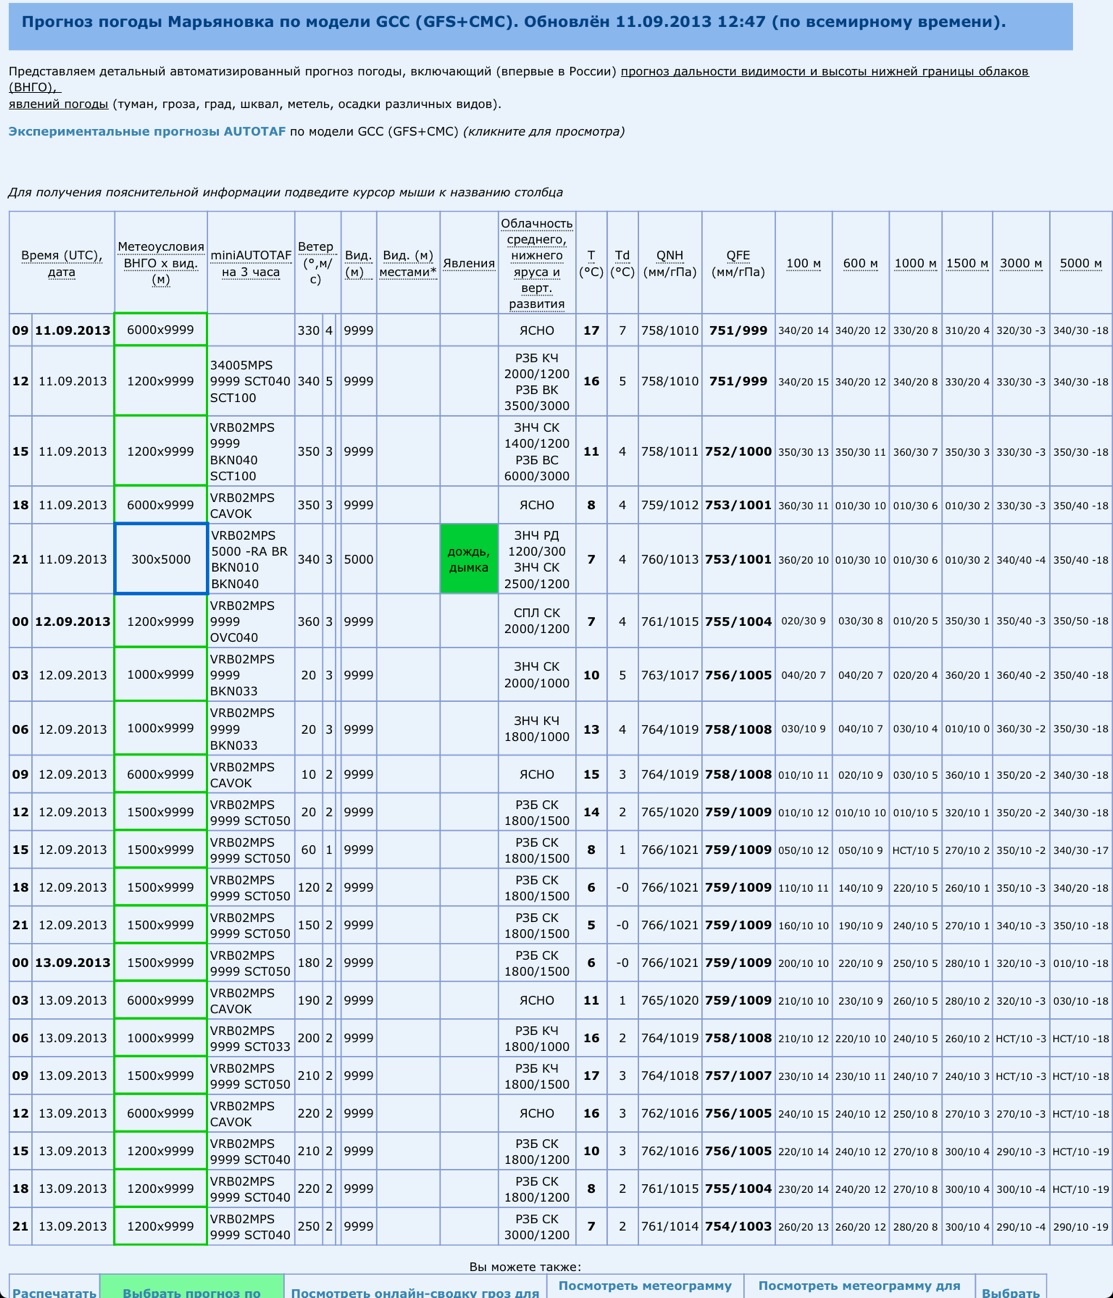The height and width of the screenshot is (1298, 1113).
Task: Click Экспериментальные прогнозы AUTOTAF link
Action: coord(147,131)
